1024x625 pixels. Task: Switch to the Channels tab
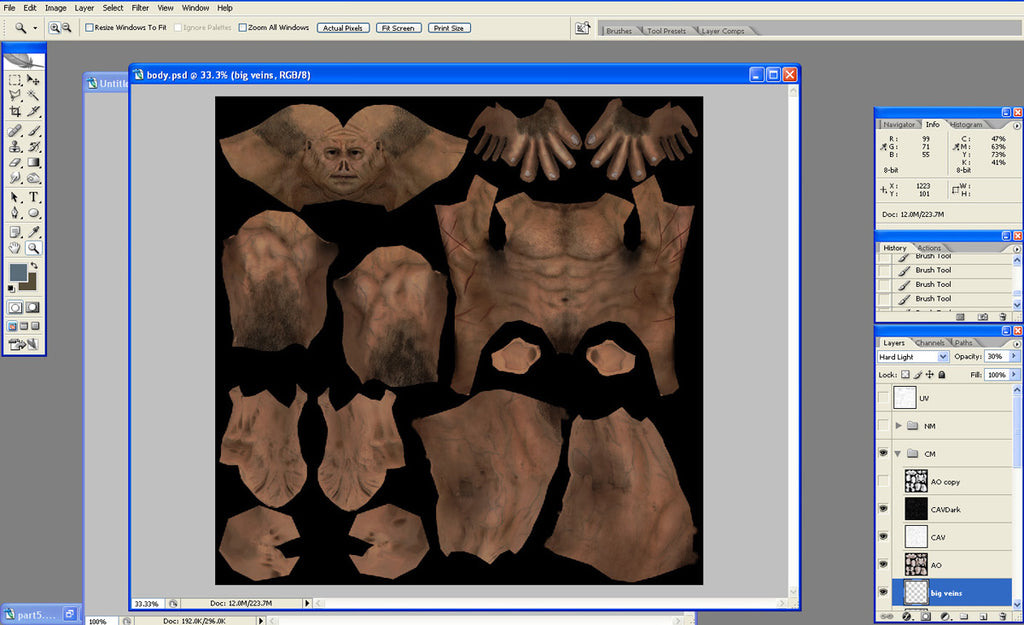point(929,343)
